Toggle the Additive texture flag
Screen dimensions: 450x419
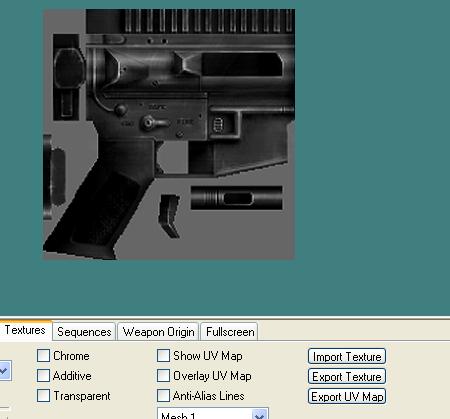pos(43,376)
